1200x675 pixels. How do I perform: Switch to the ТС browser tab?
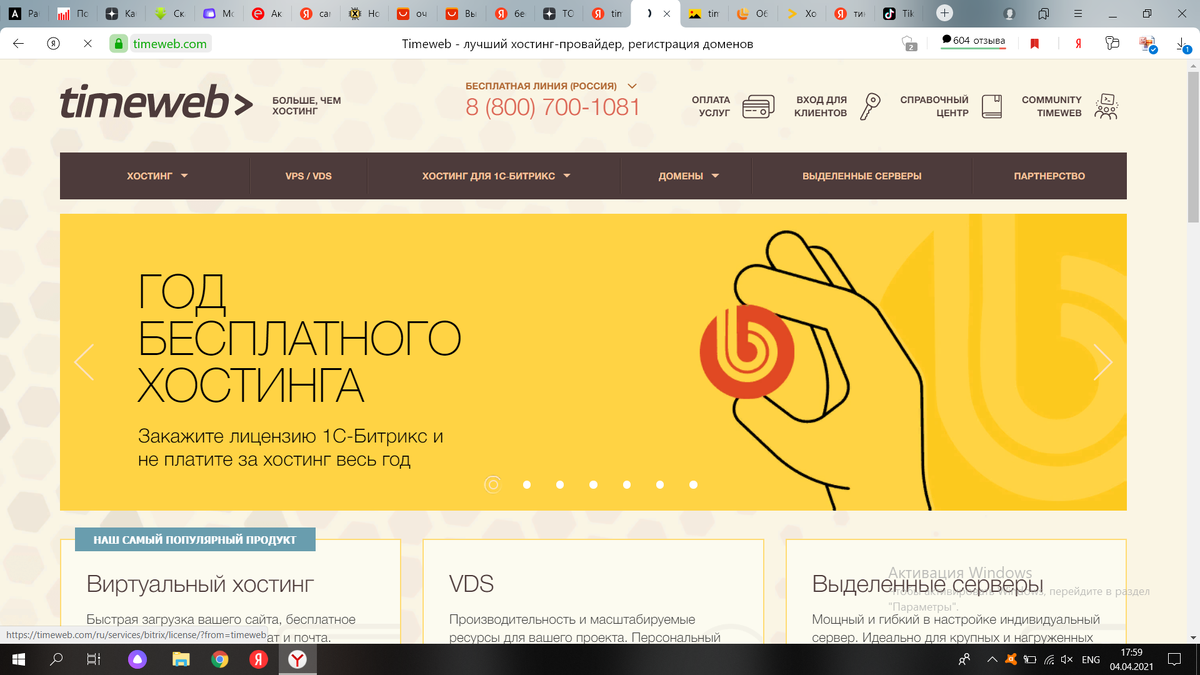[558, 14]
